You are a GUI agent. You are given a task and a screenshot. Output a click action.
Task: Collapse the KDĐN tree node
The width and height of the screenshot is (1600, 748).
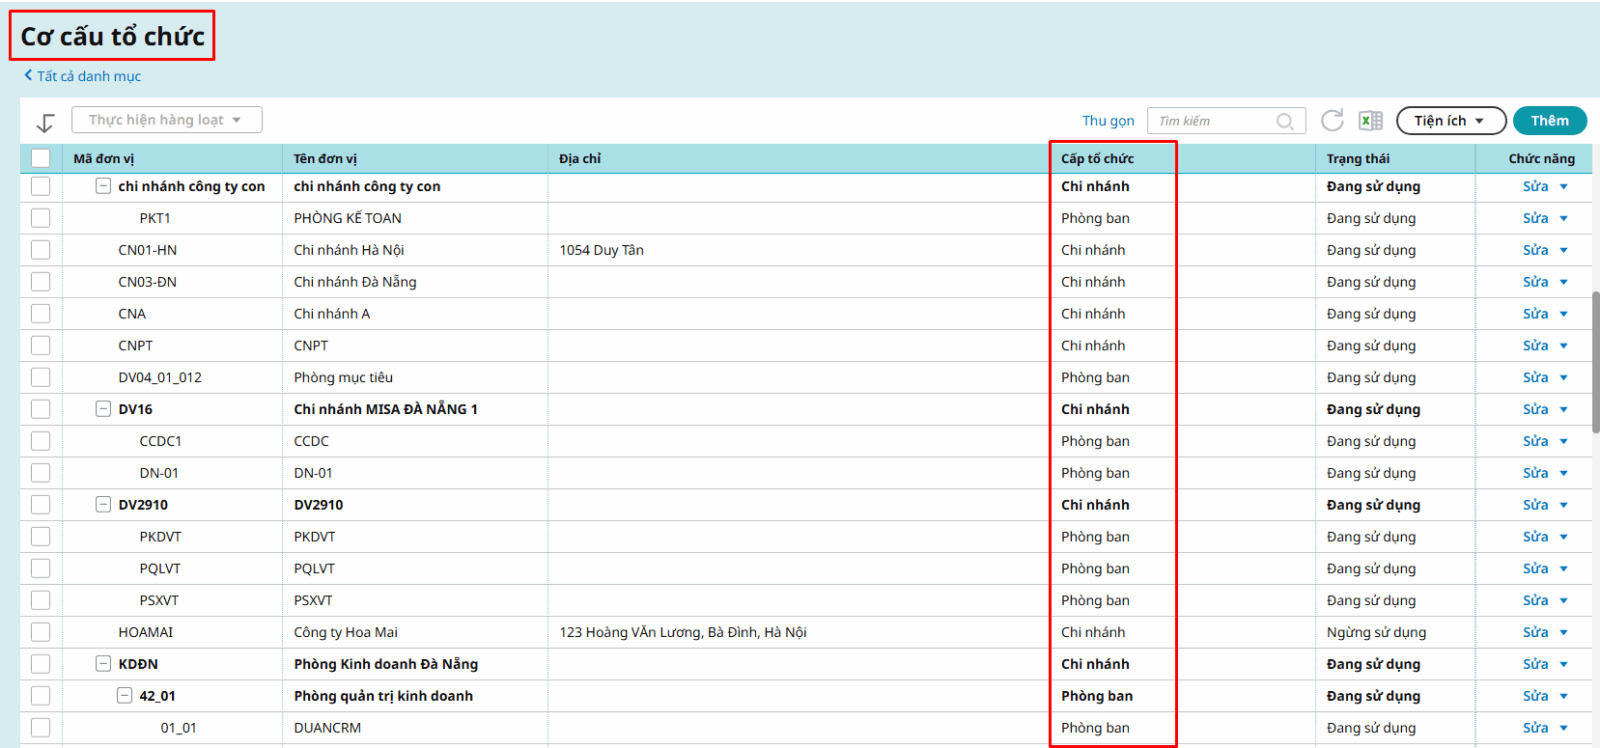tap(103, 664)
